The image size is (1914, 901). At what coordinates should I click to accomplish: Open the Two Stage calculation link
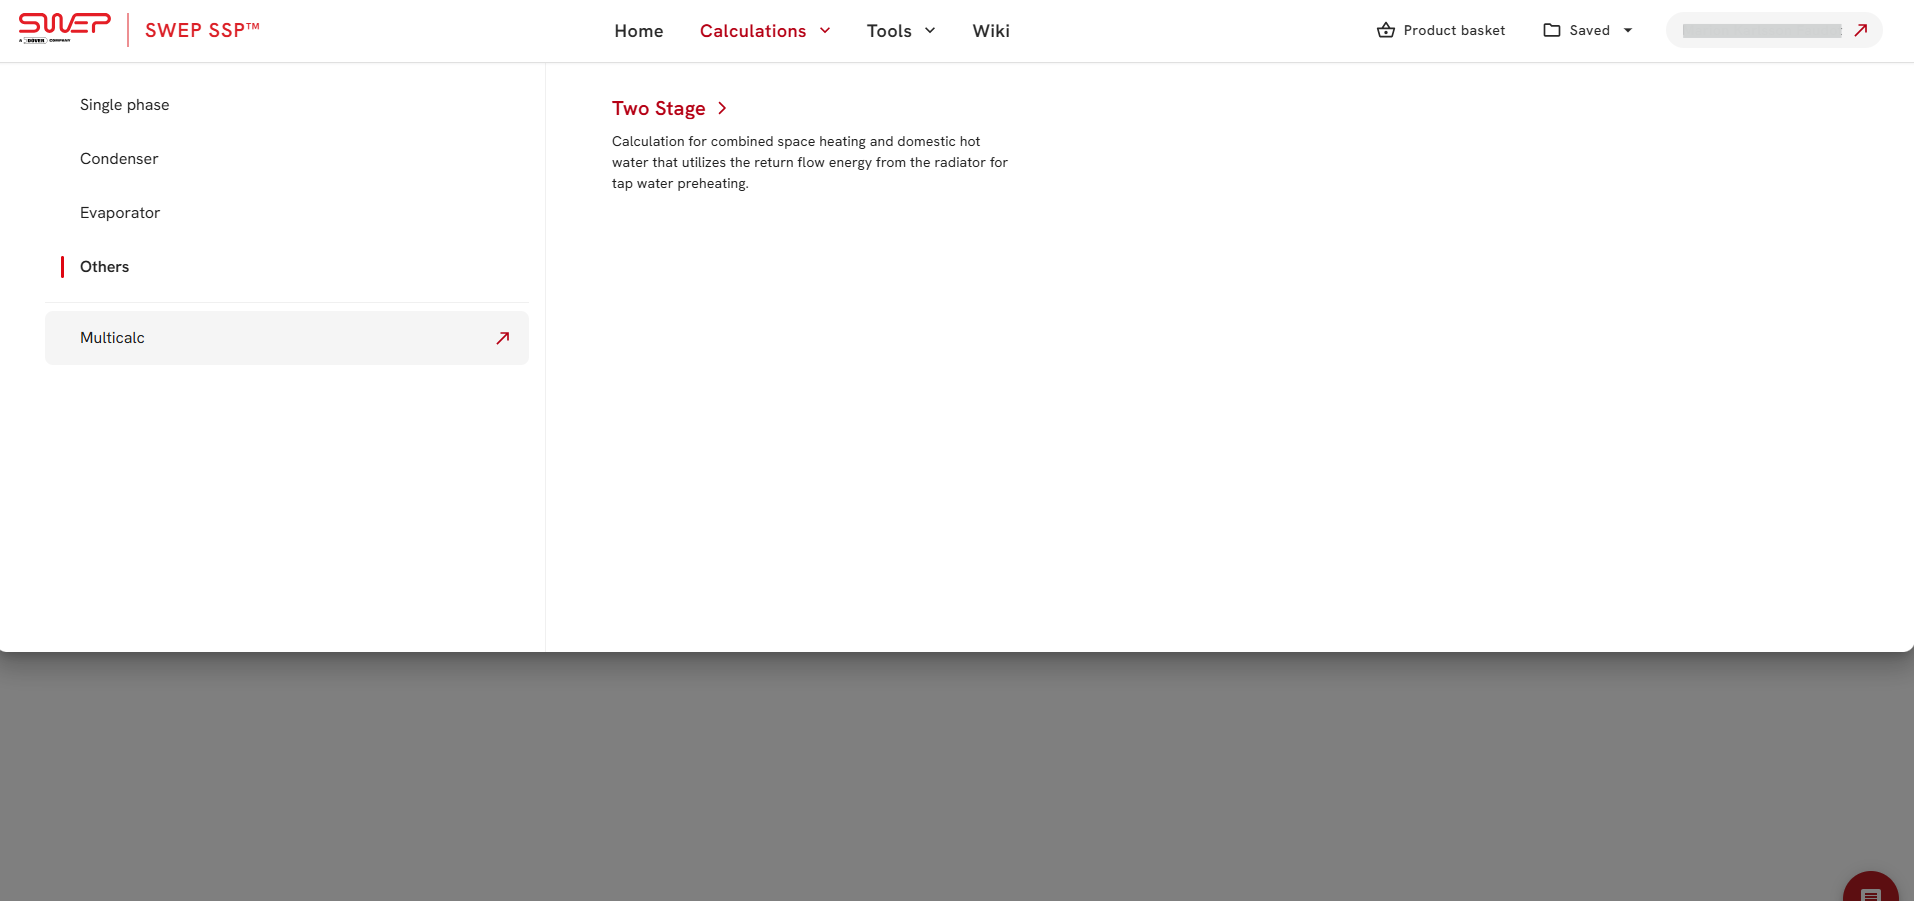click(x=658, y=108)
